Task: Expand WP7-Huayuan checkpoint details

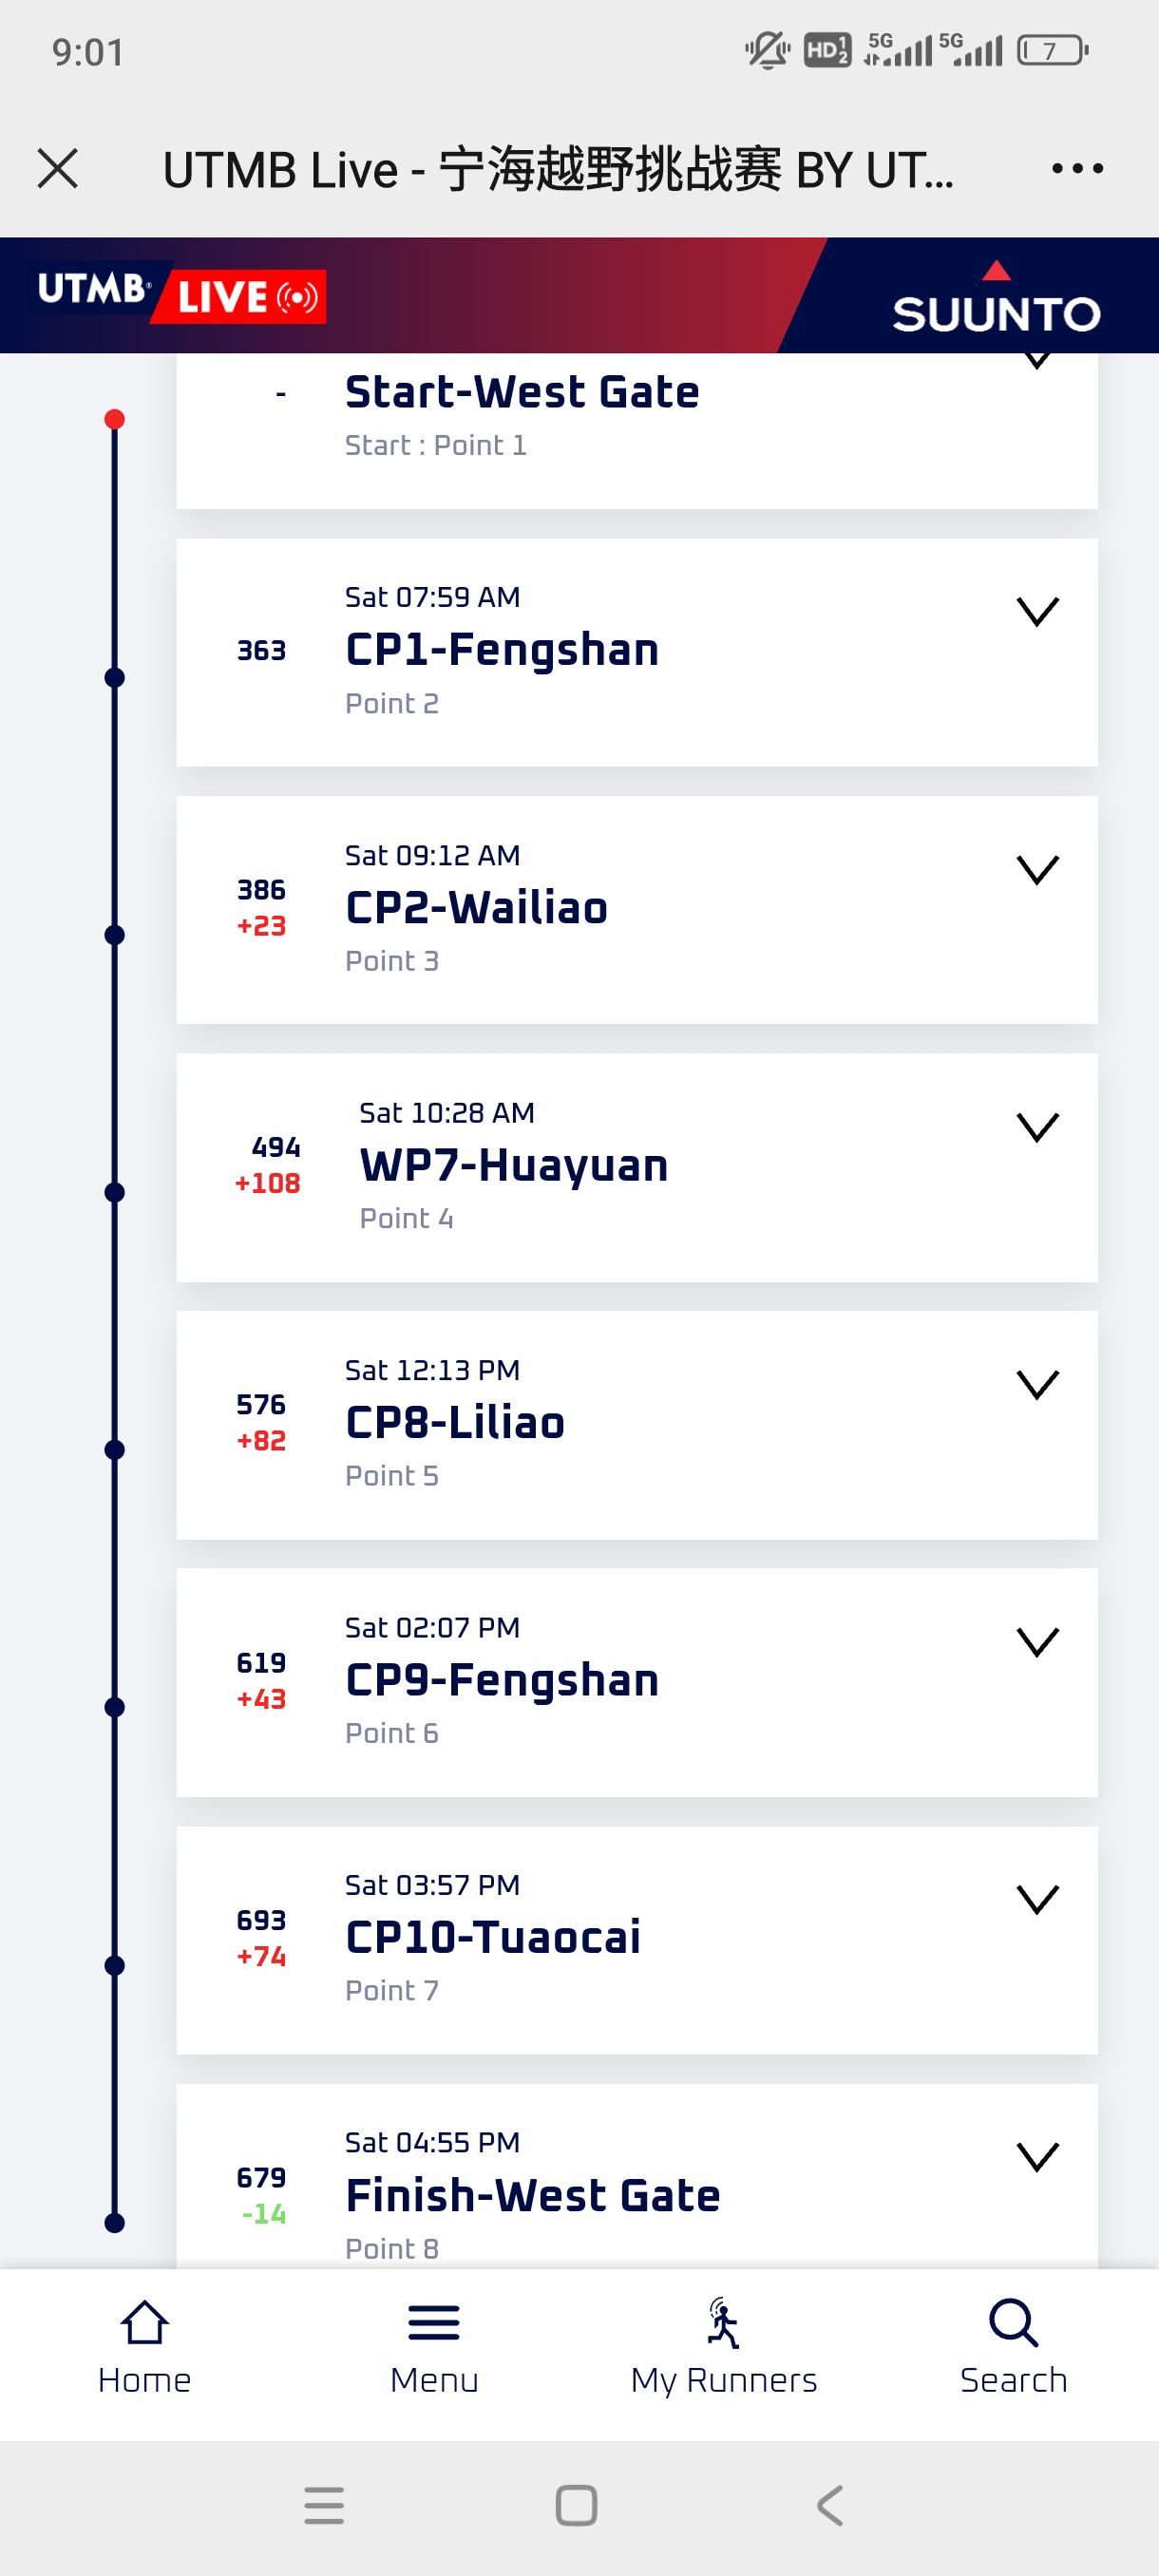Action: 1037,1127
